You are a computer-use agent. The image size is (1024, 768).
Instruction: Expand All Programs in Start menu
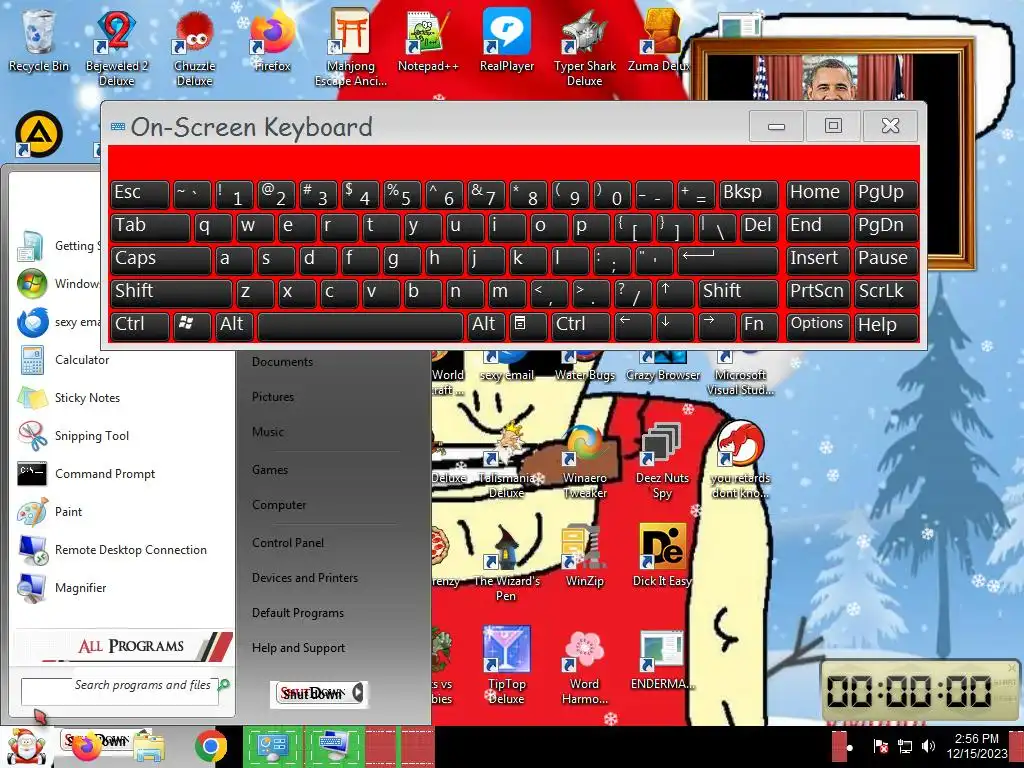click(x=124, y=646)
